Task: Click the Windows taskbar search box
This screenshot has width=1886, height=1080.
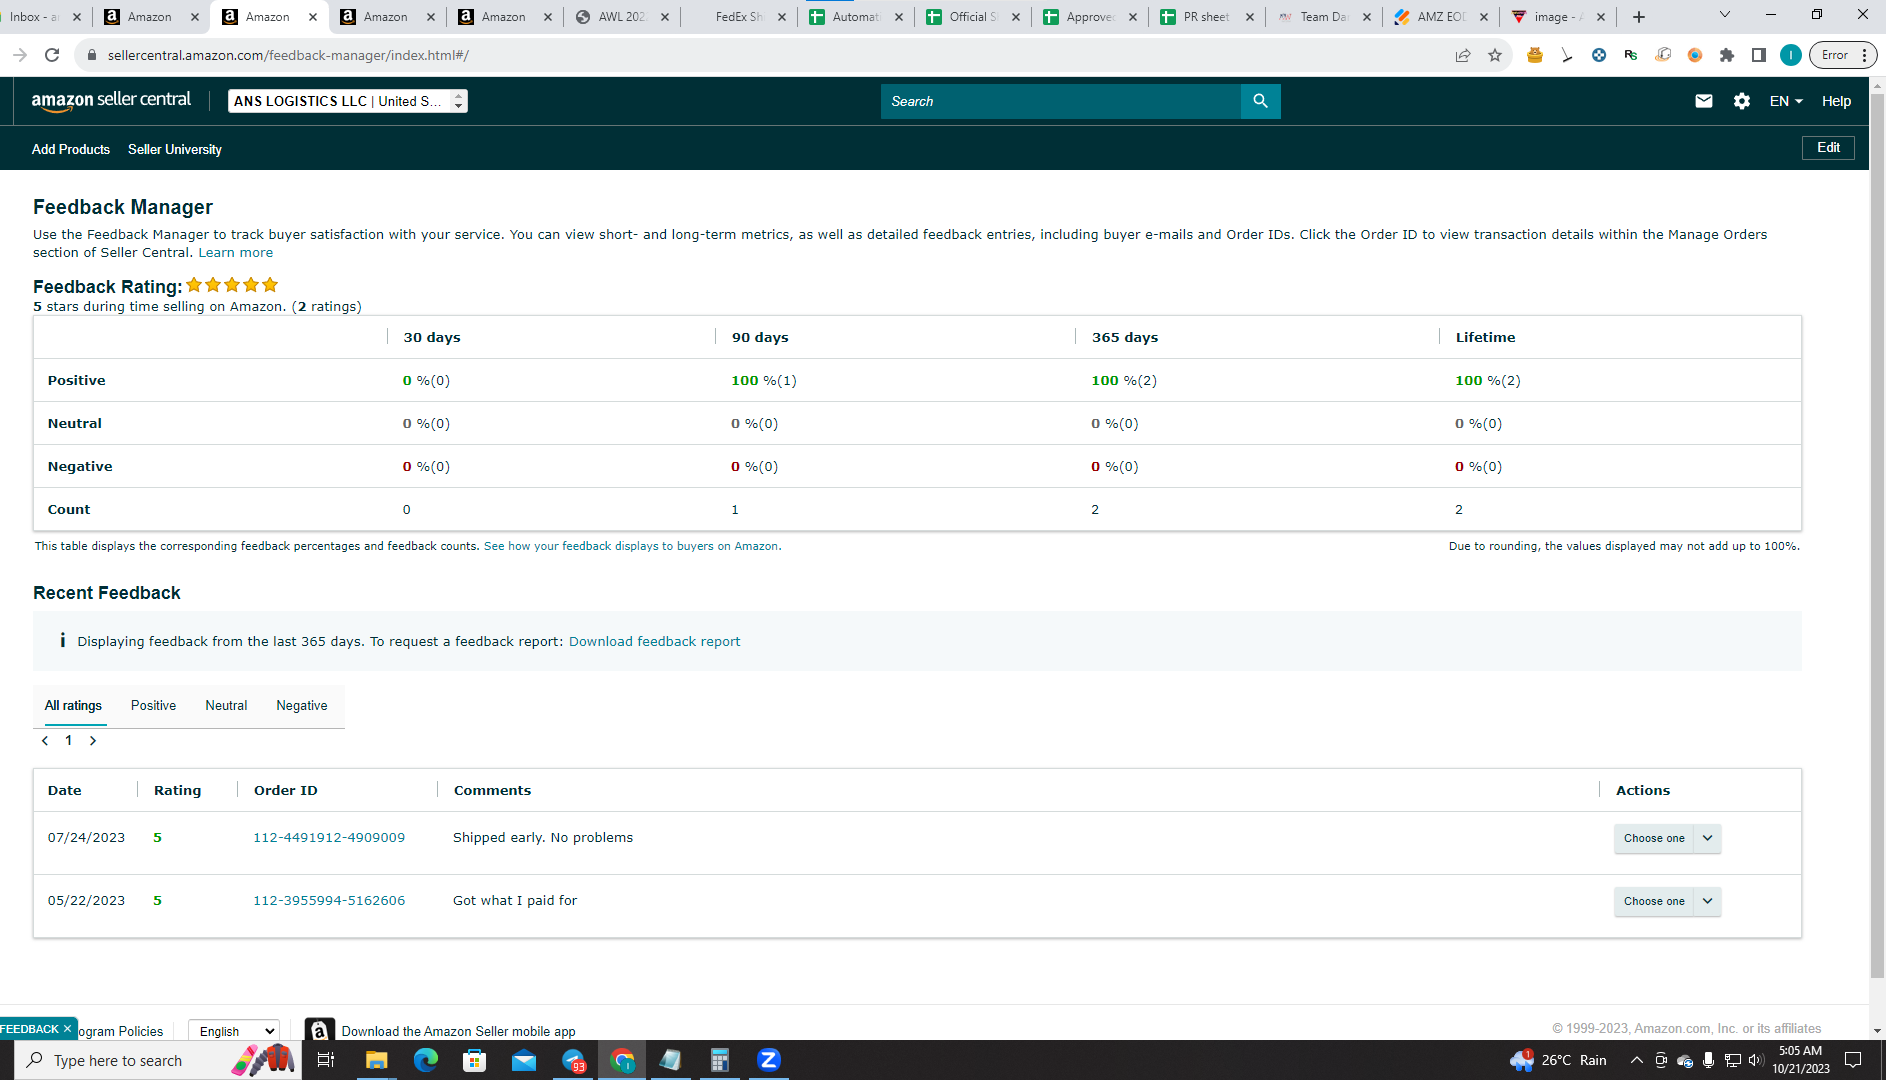Action: point(157,1060)
